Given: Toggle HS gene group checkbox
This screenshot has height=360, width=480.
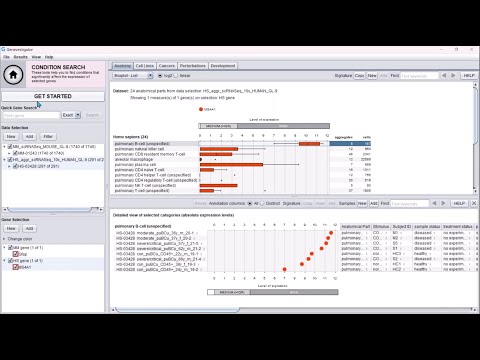Looking at the screenshot, I should 10,261.
